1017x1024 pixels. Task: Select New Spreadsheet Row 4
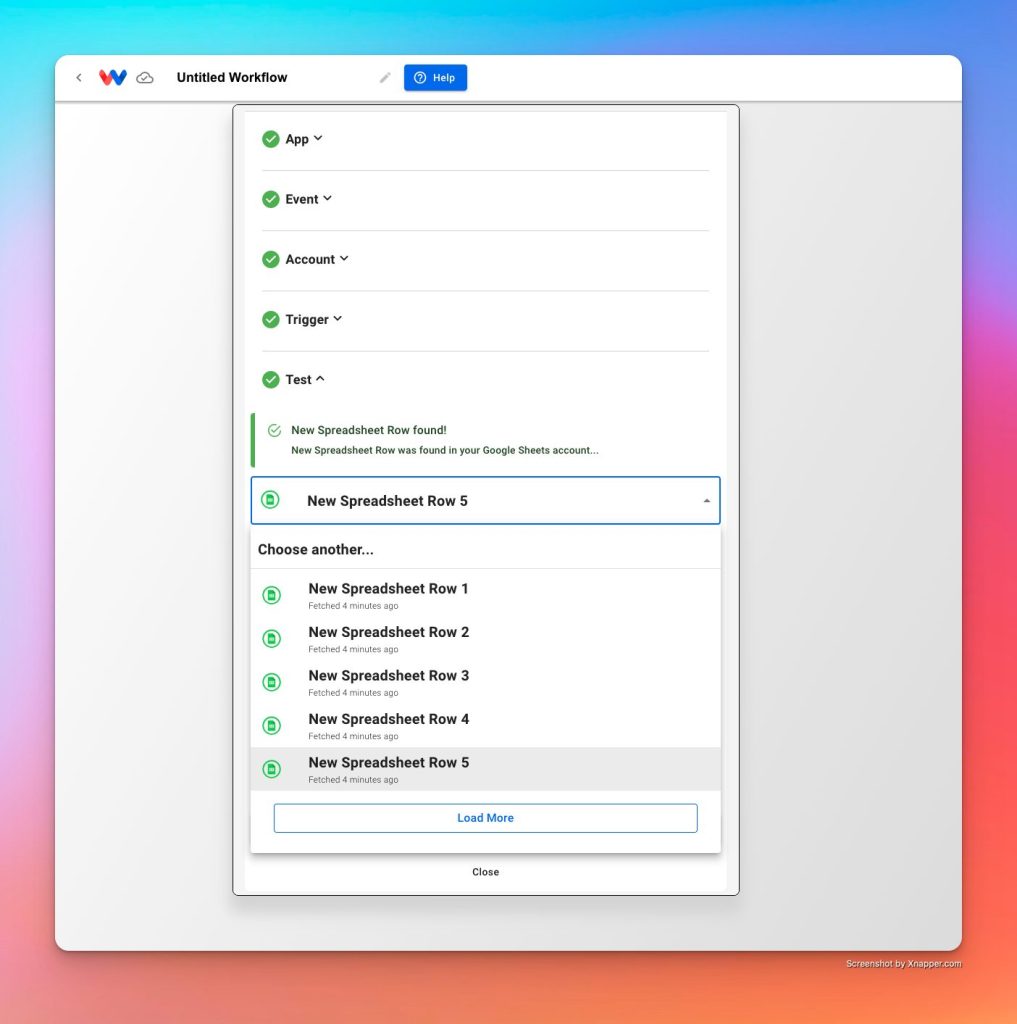coord(485,726)
